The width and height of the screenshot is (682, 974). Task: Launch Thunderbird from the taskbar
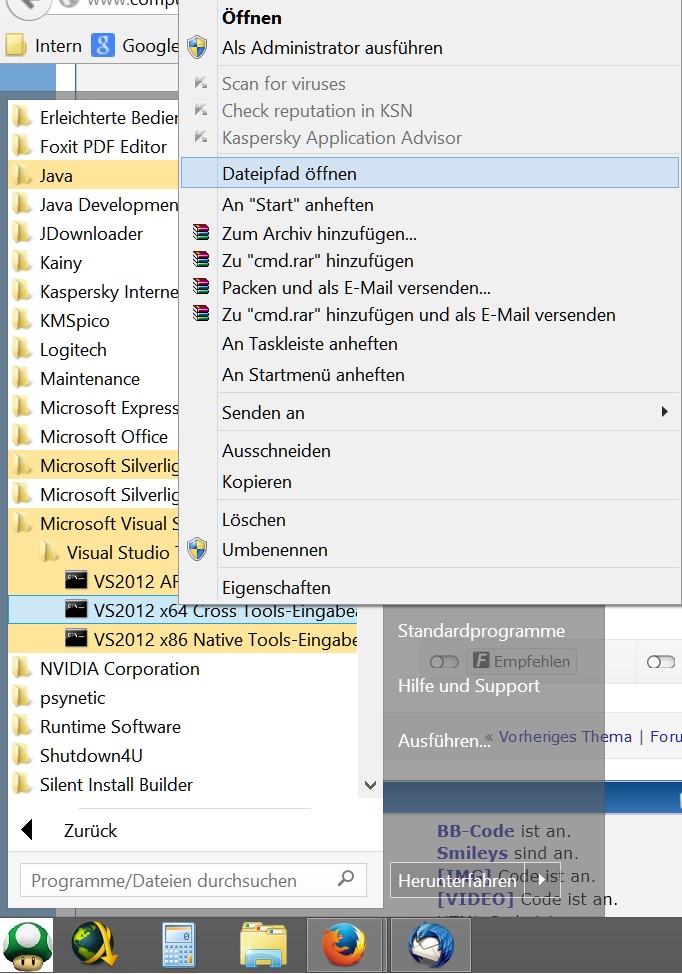[x=430, y=945]
